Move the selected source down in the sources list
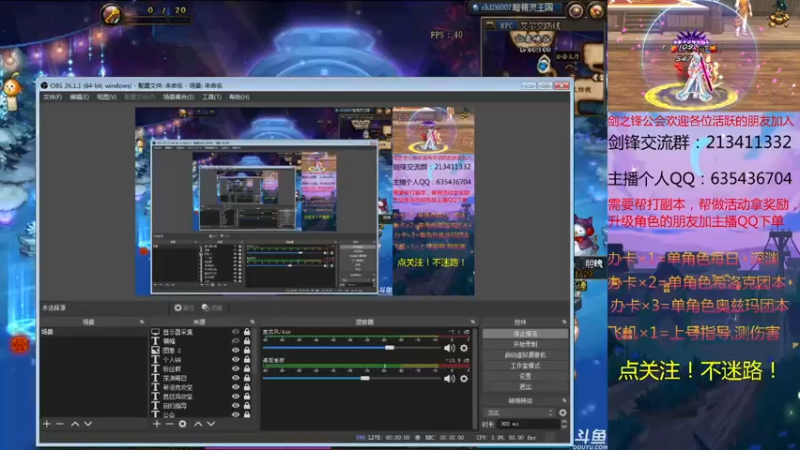This screenshot has width=800, height=450. [211, 424]
